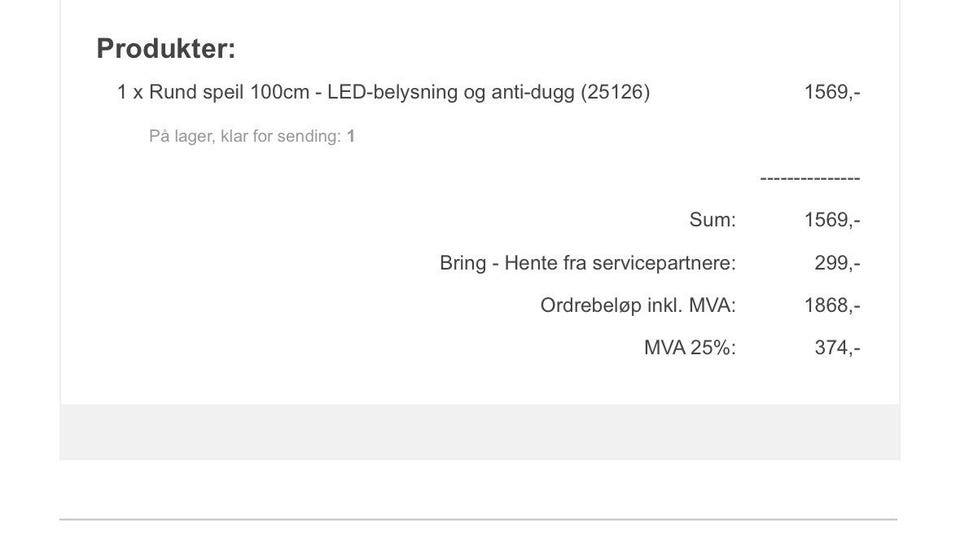Click the Sum amount 1569,-
This screenshot has height=544, width=960.
click(832, 220)
